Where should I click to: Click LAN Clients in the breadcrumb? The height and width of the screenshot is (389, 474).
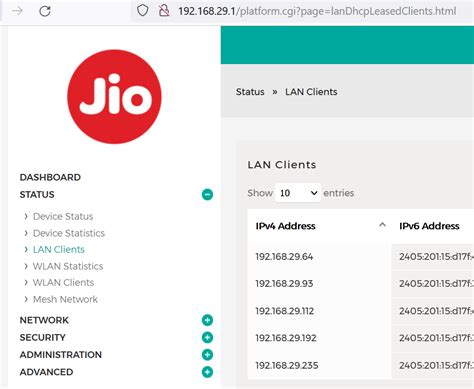pos(311,92)
